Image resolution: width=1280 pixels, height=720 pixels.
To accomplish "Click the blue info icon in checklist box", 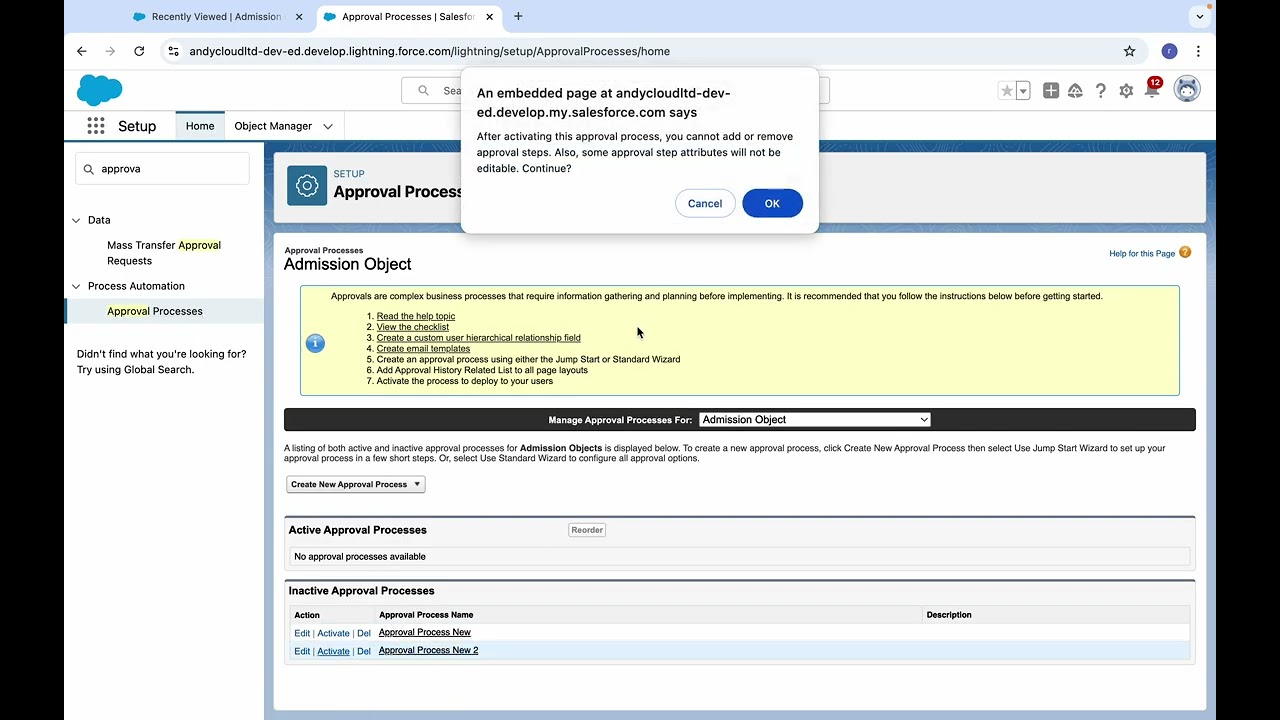I will 315,343.
